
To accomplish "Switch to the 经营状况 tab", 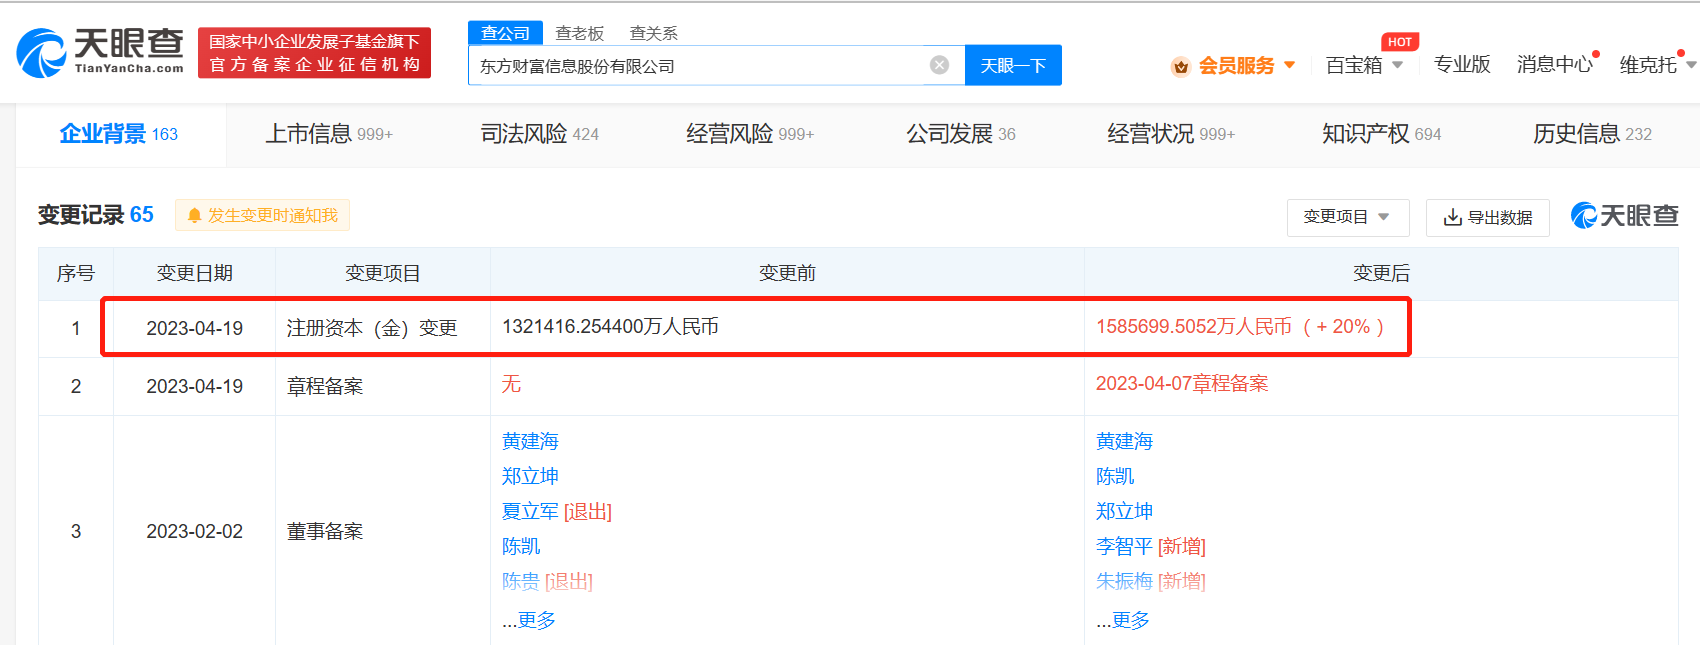I will 1171,134.
